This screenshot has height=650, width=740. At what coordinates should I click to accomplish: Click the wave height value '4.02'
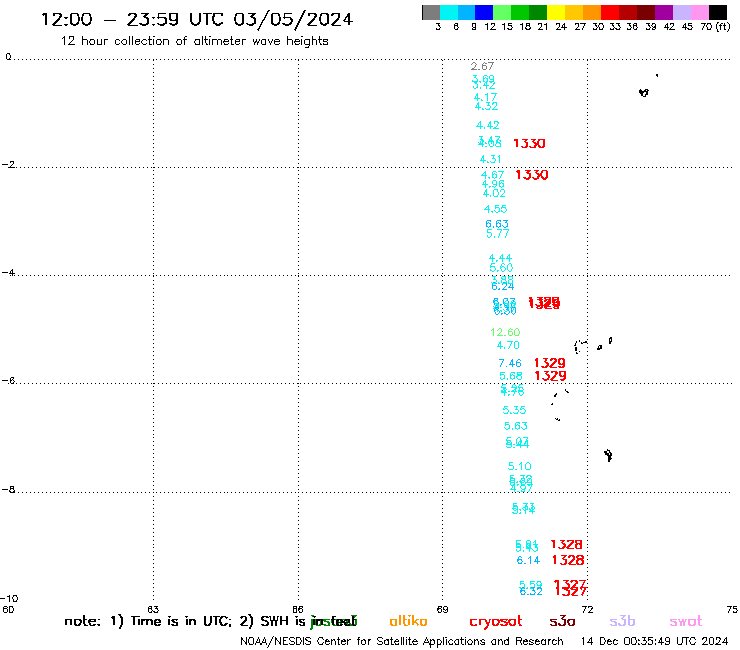pyautogui.click(x=494, y=193)
